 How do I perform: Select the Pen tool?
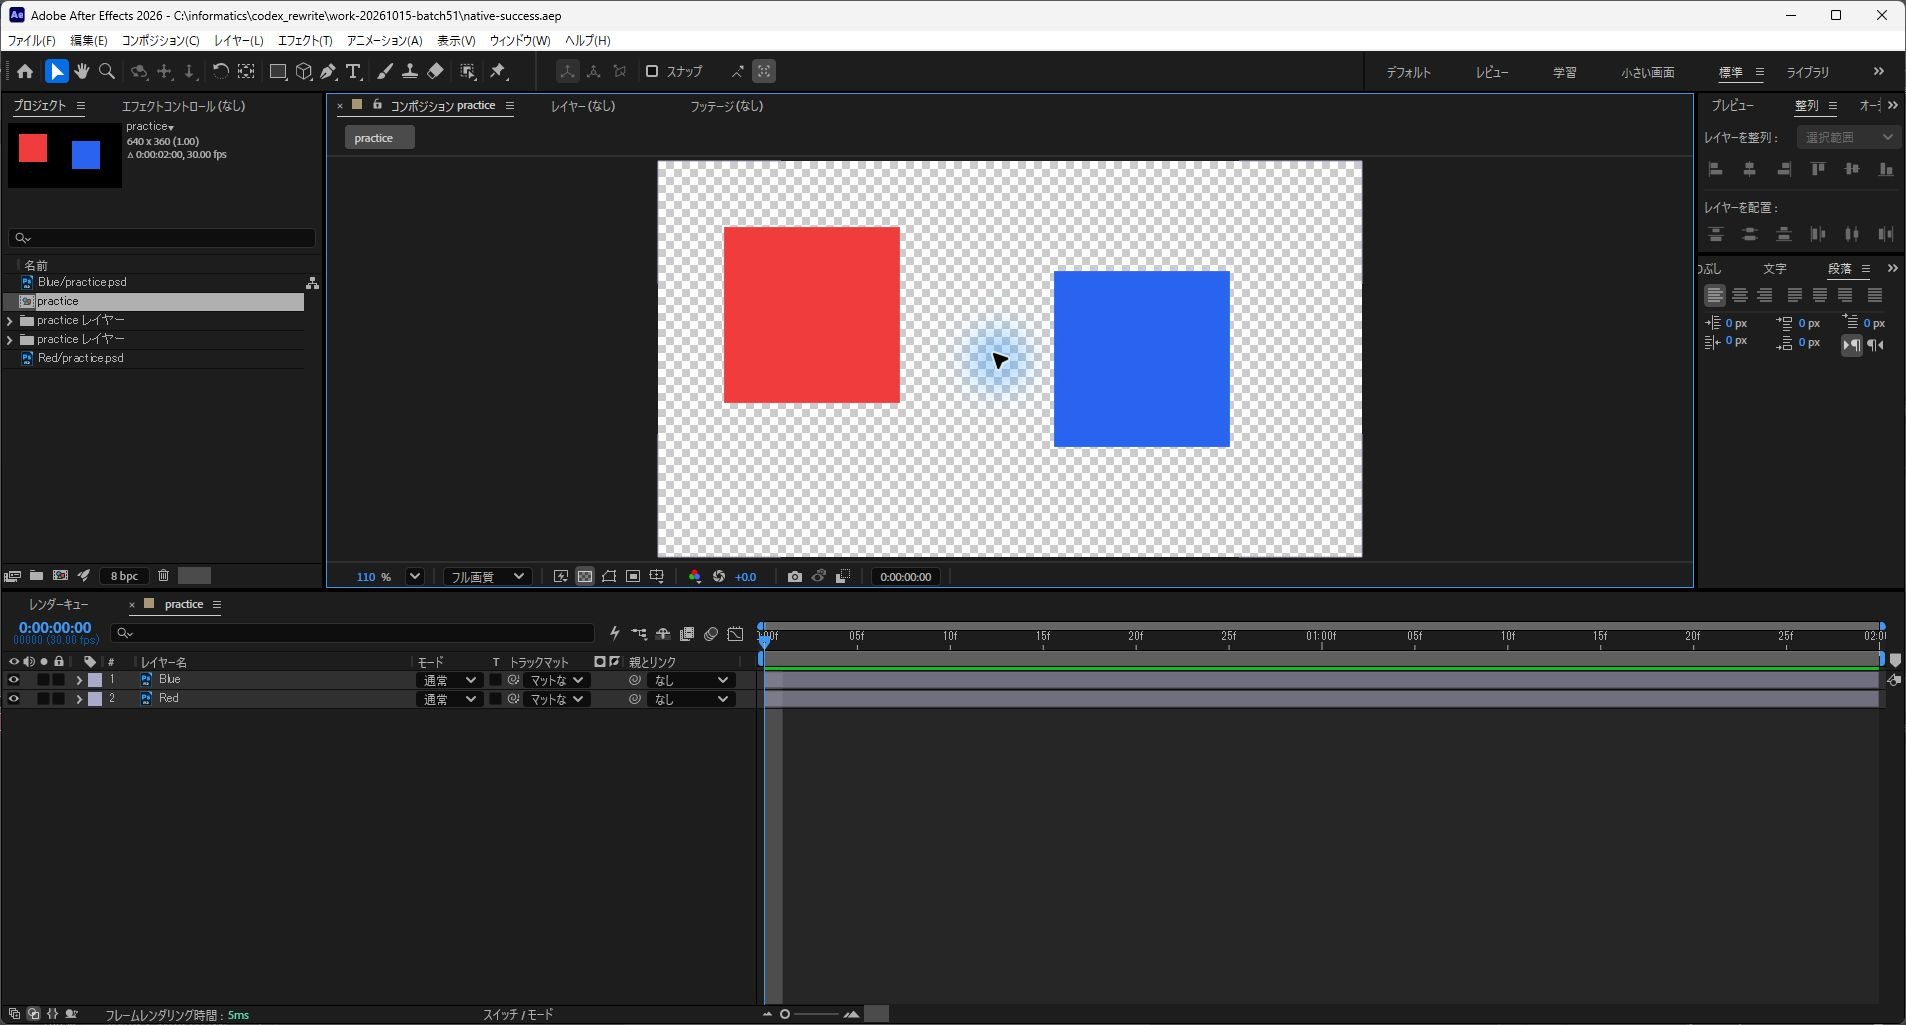(328, 72)
